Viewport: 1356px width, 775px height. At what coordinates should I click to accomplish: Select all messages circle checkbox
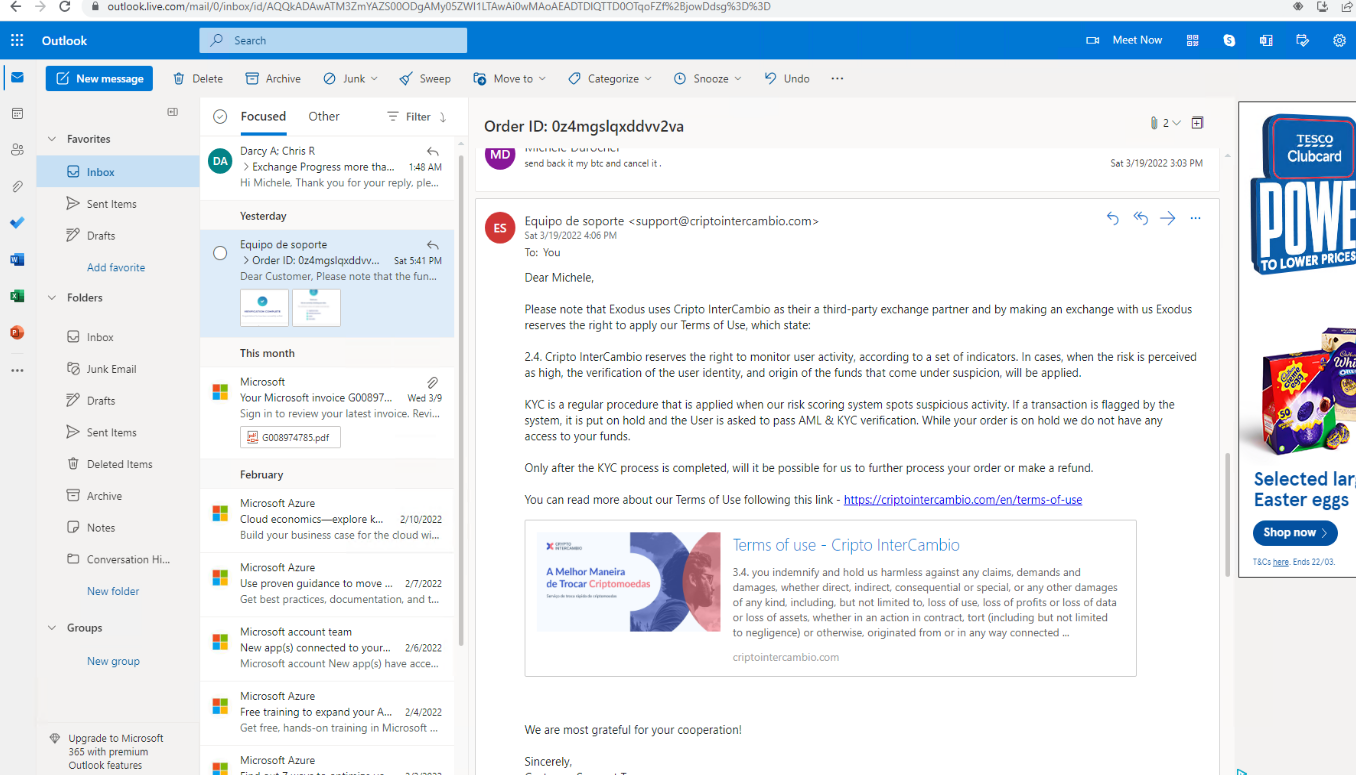tap(220, 117)
